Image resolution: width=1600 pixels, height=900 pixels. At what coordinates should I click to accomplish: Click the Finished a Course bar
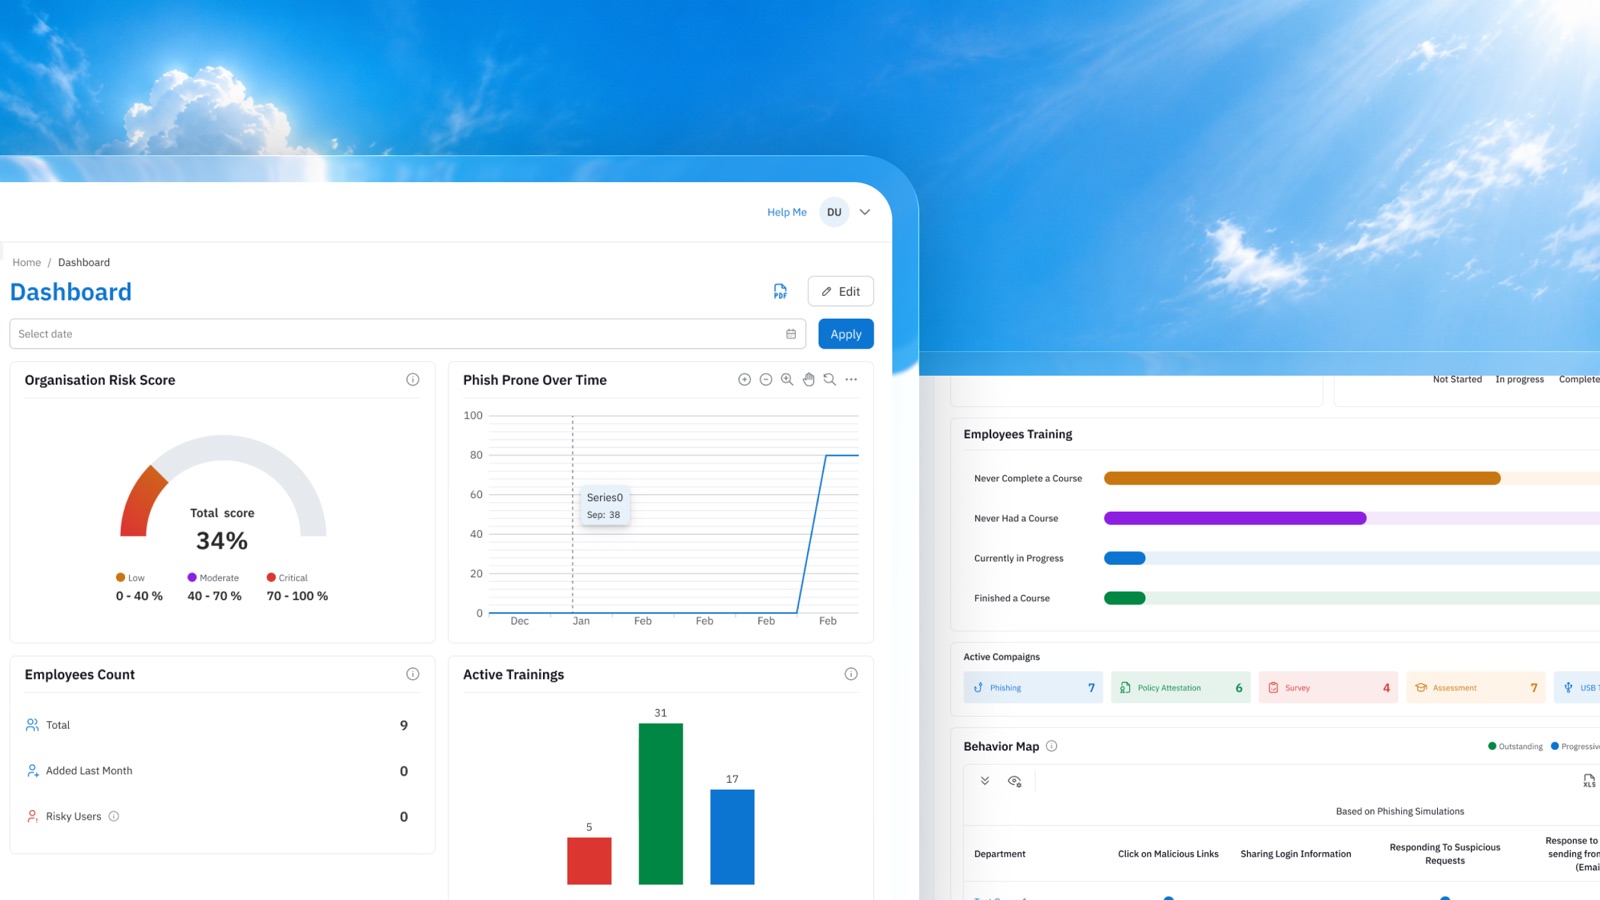[x=1125, y=598]
